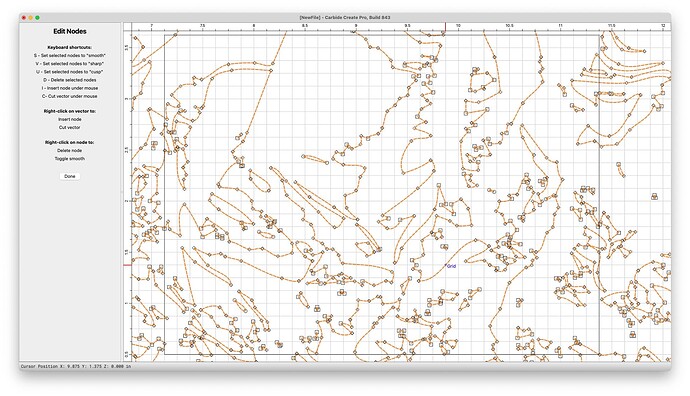
Task: Click the "Right-click on vector to:" heading
Action: pos(70,111)
